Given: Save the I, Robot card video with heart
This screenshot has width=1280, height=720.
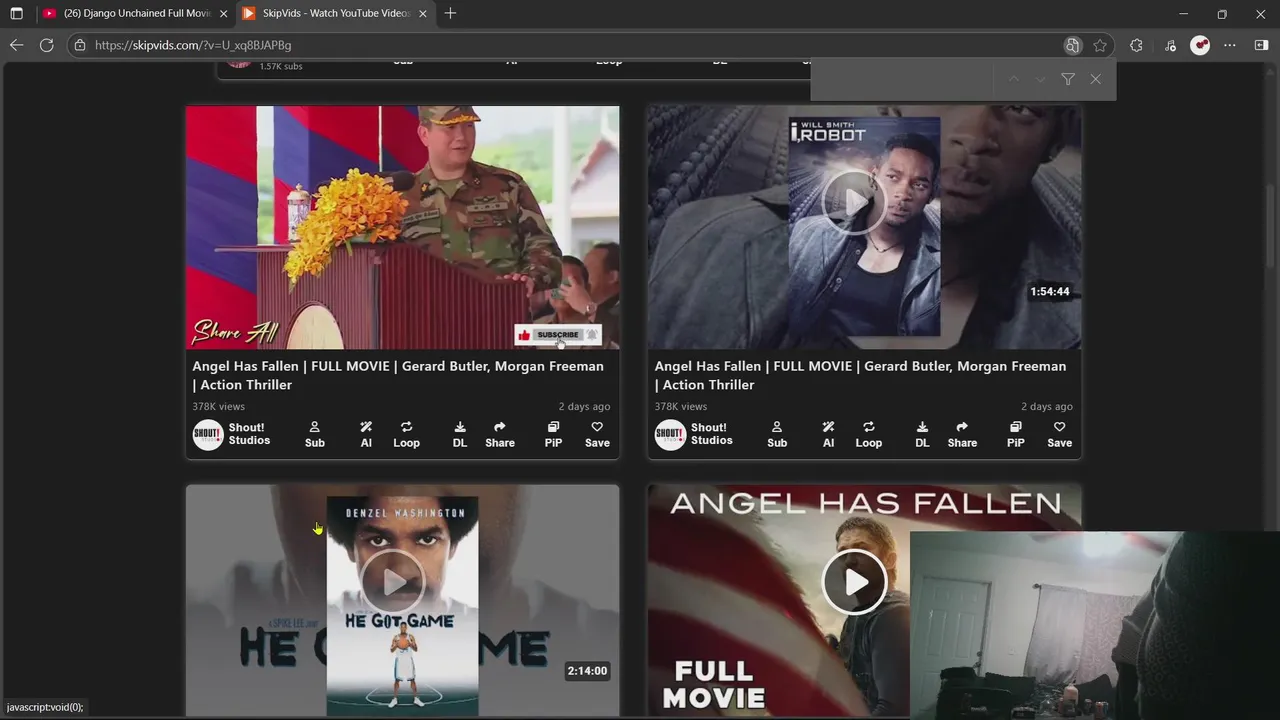Looking at the screenshot, I should pos(1059,435).
